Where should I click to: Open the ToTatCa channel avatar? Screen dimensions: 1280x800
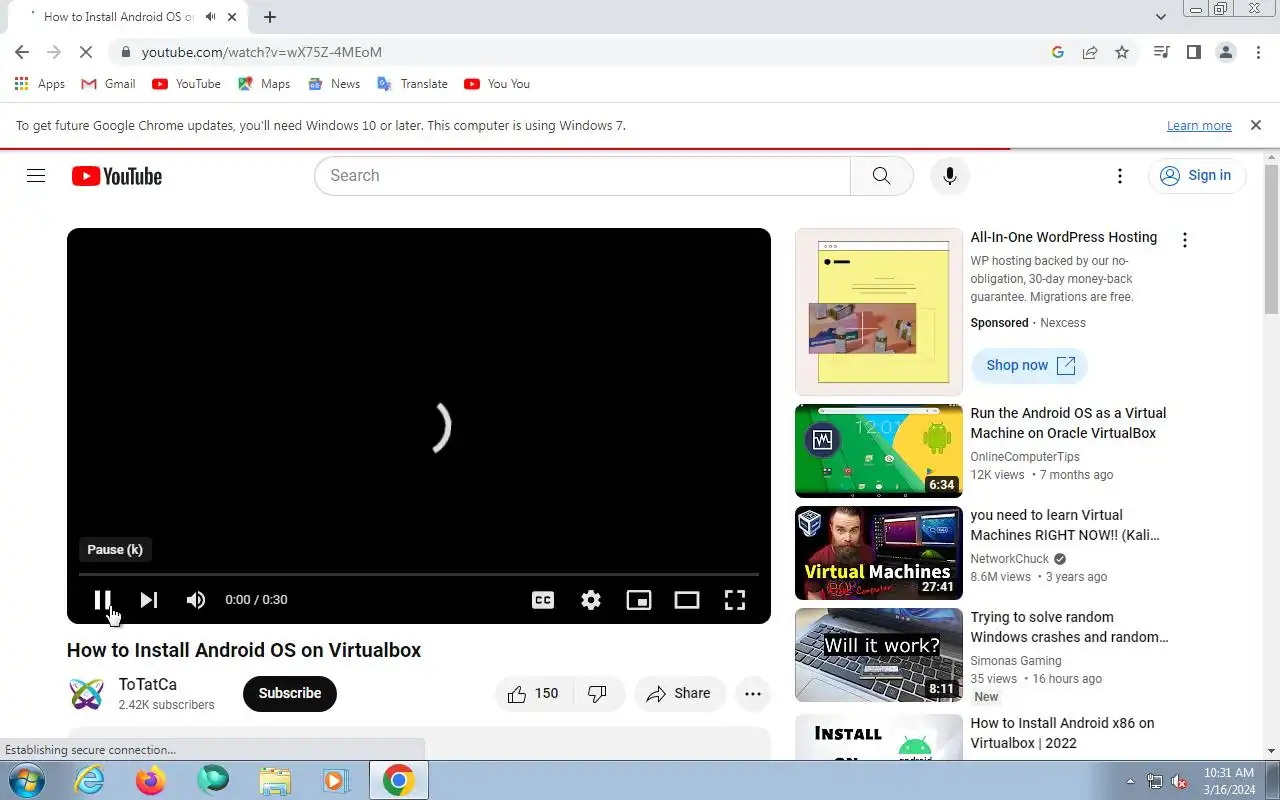tap(87, 694)
